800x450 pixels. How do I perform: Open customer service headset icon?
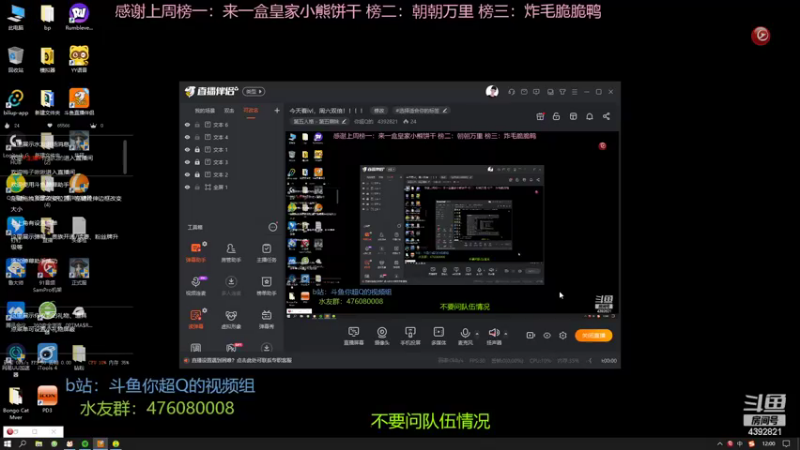tap(511, 92)
